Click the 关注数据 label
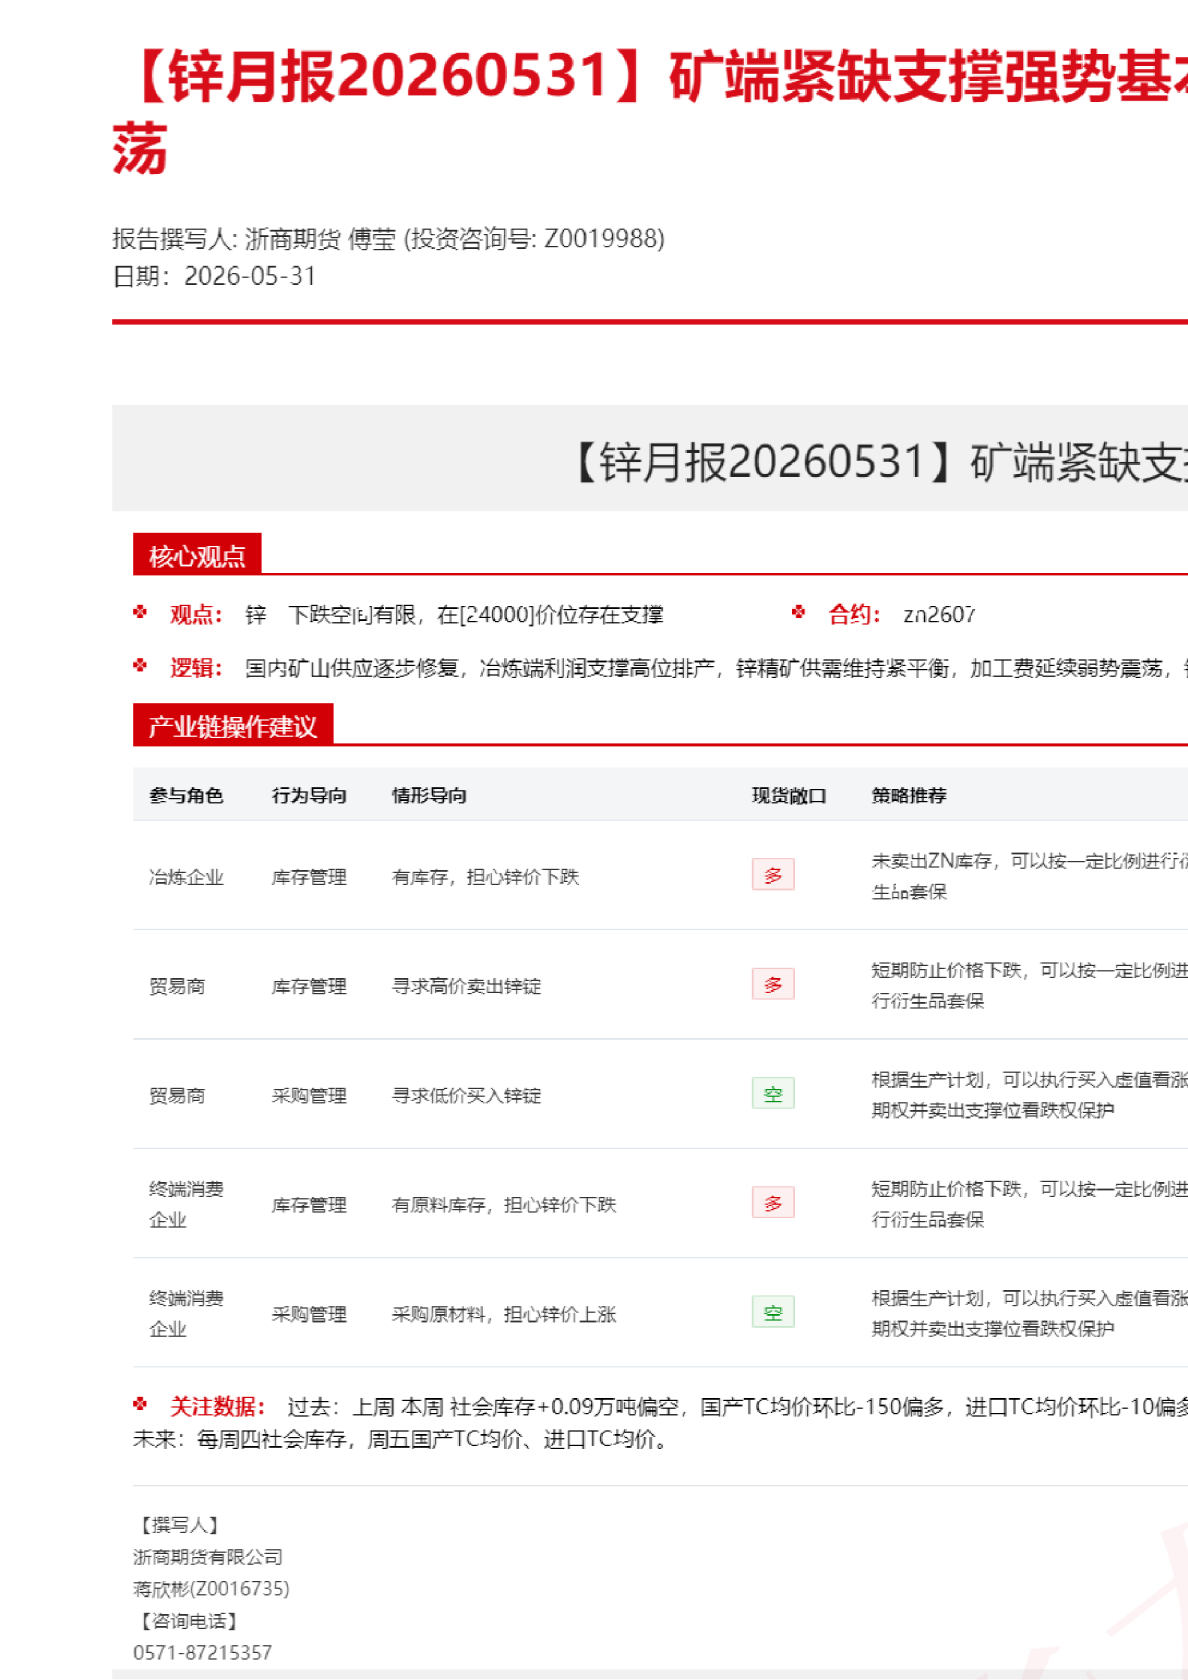Image resolution: width=1188 pixels, height=1680 pixels. coord(217,1407)
